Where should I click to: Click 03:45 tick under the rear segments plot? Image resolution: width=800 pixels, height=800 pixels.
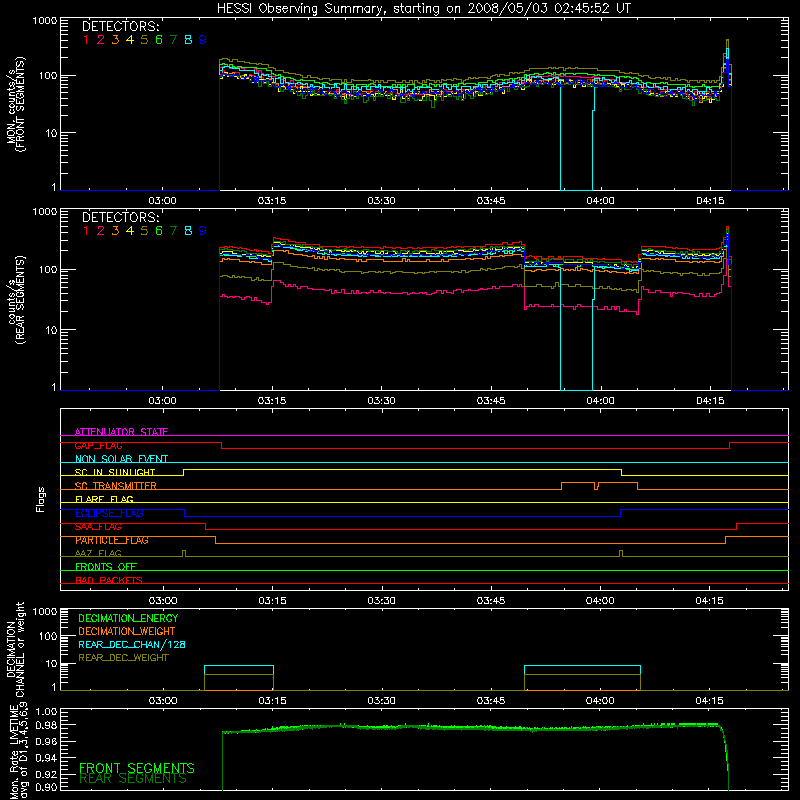pyautogui.click(x=491, y=401)
